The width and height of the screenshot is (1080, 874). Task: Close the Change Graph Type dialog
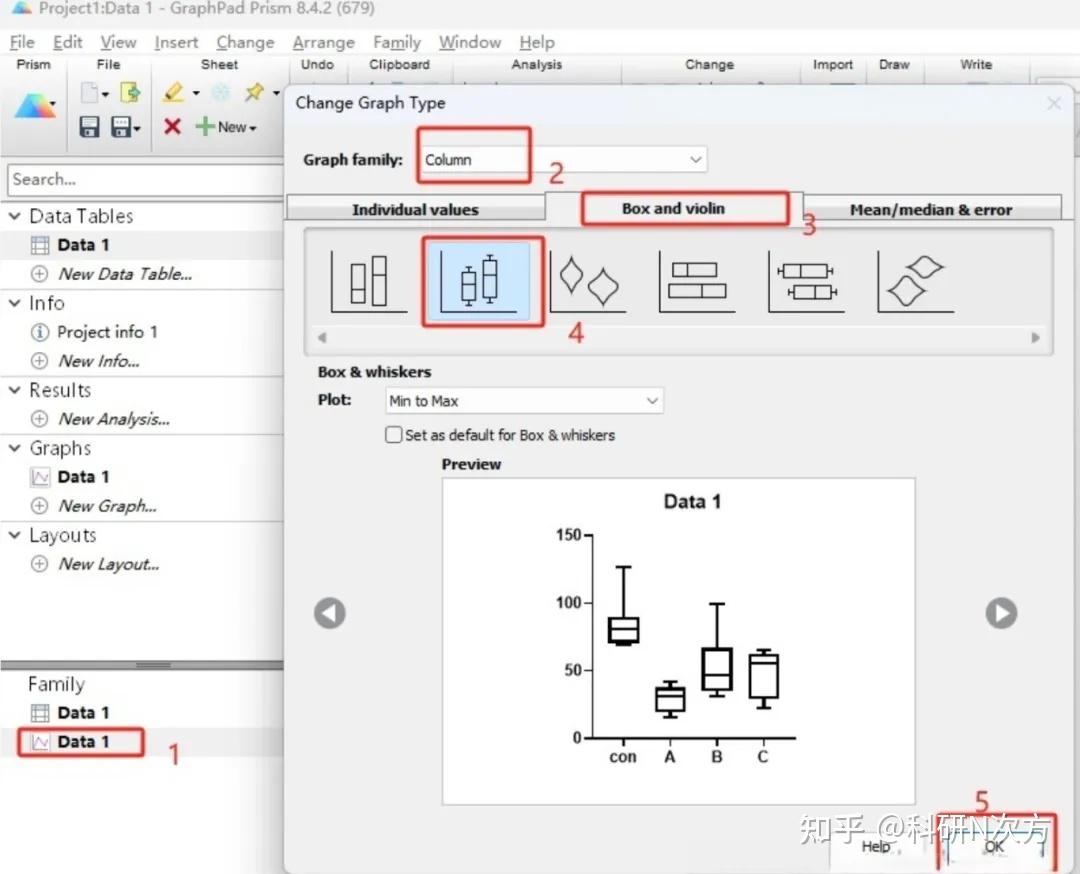1053,104
